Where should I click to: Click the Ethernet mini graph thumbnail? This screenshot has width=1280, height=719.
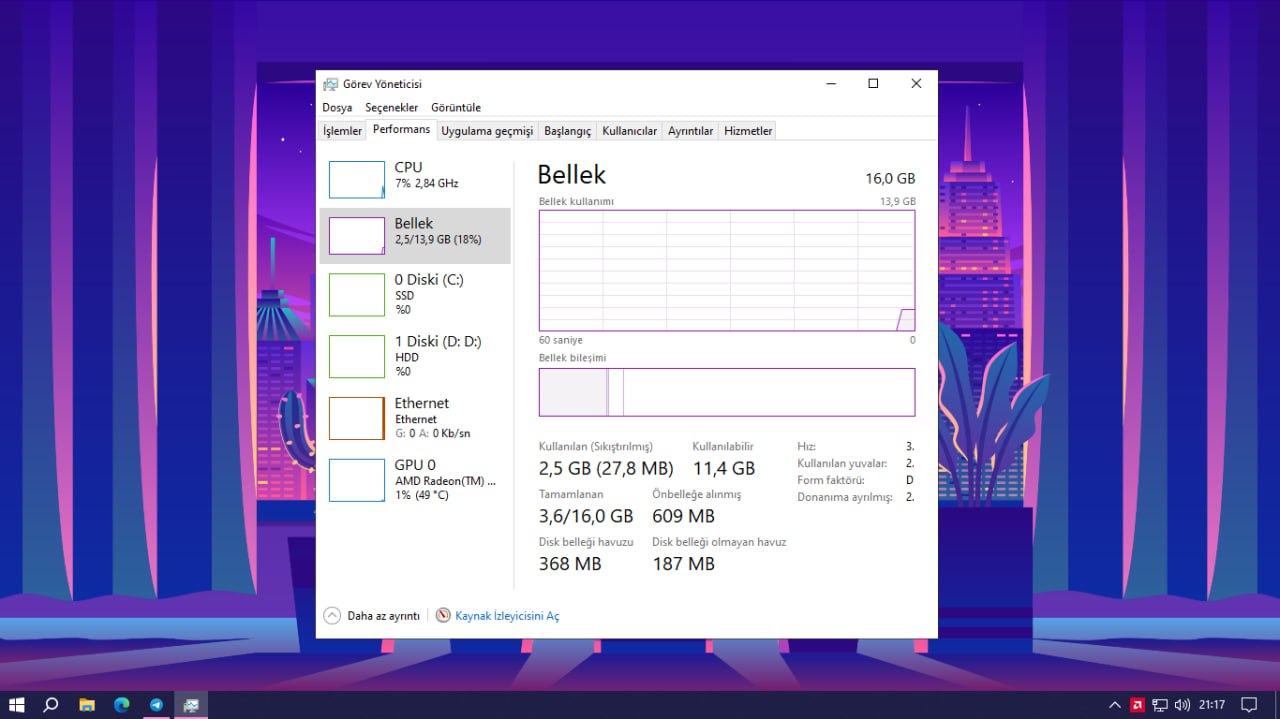(357, 418)
